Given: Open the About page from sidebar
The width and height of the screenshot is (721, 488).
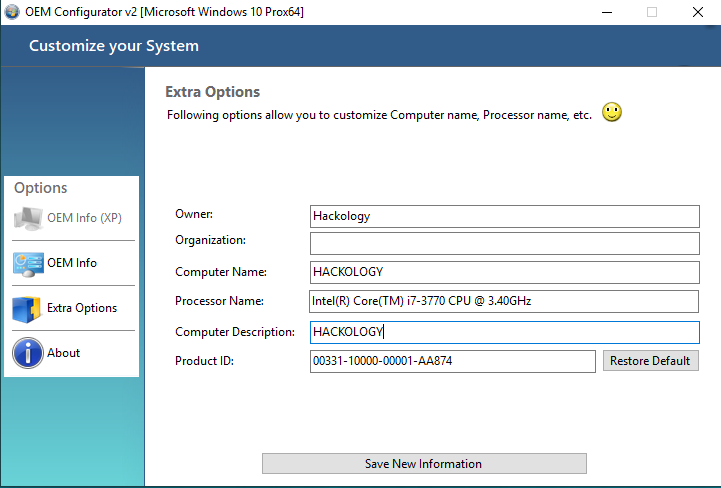Looking at the screenshot, I should point(64,353).
